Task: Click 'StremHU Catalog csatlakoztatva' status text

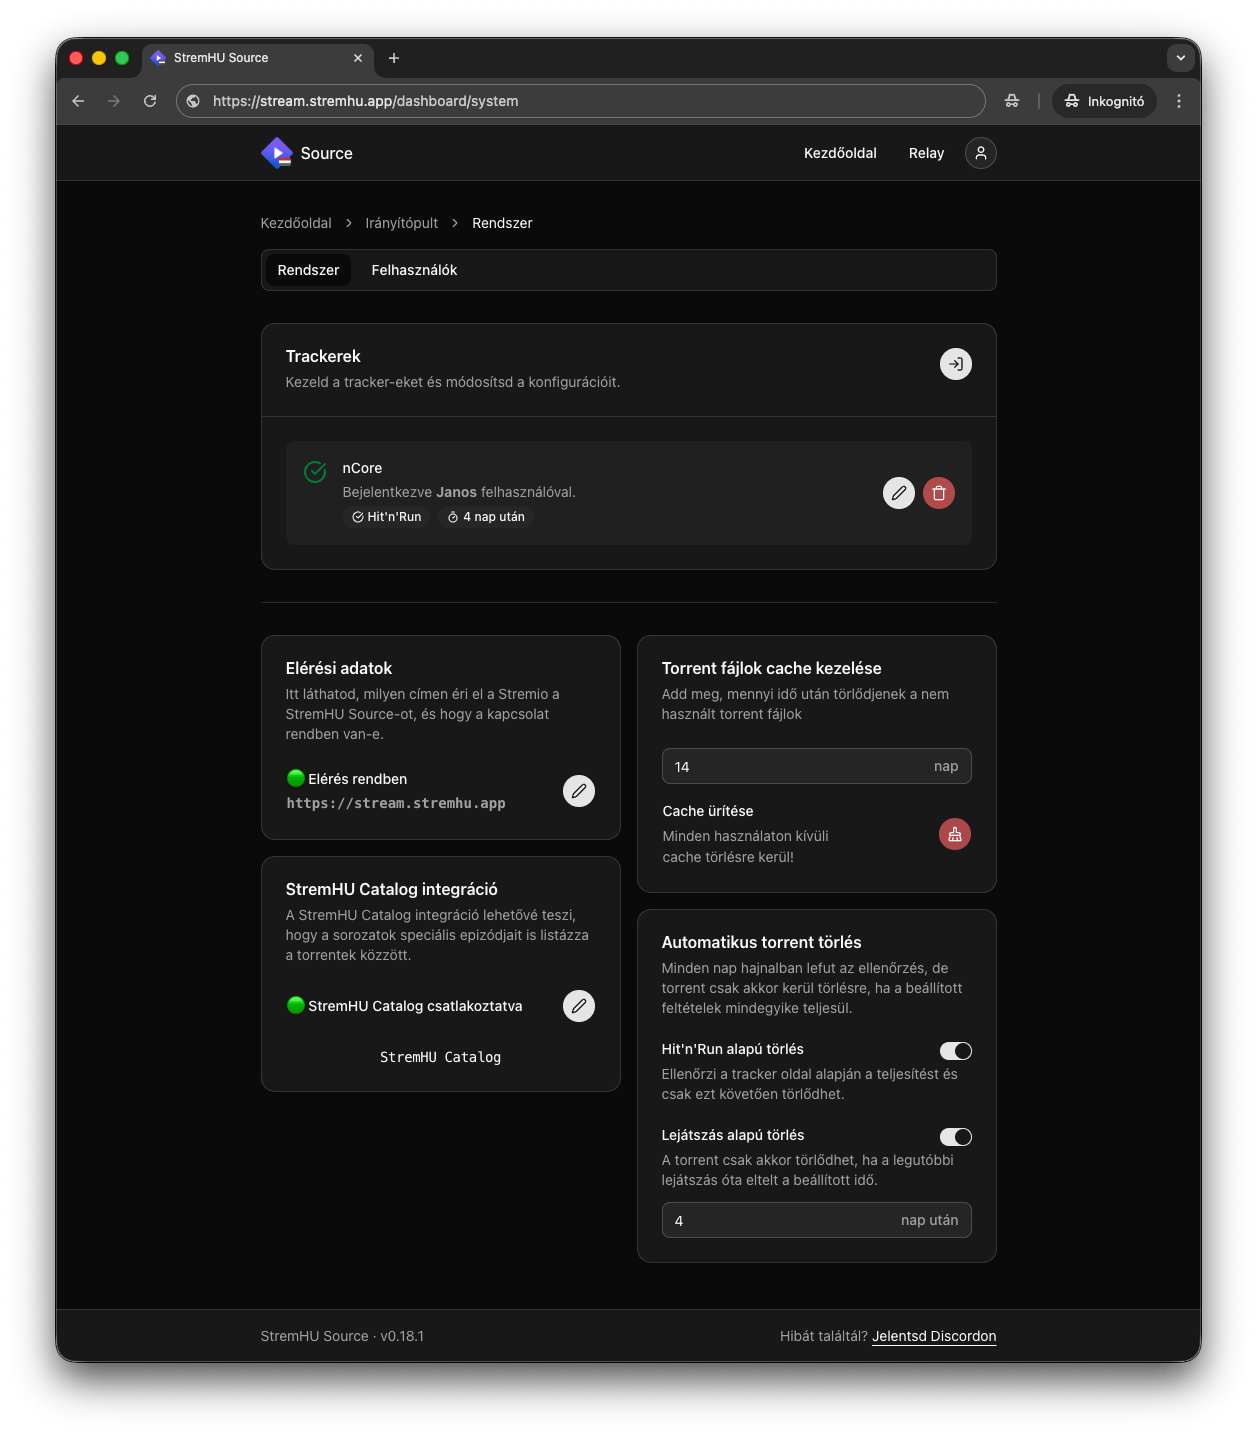Action: [415, 1006]
